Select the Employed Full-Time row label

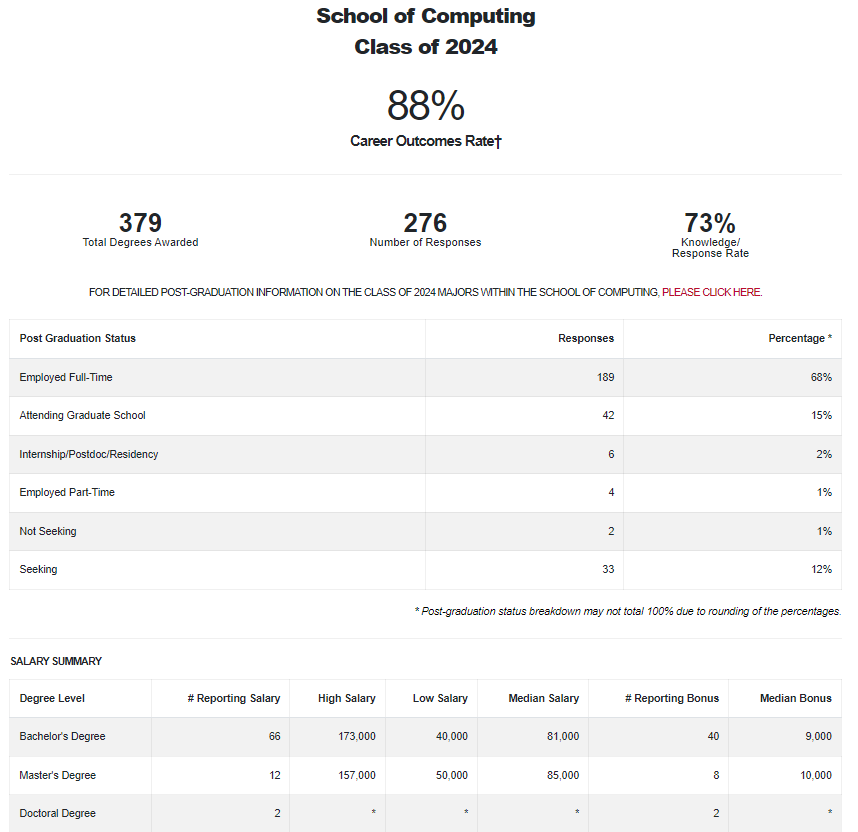pos(66,377)
